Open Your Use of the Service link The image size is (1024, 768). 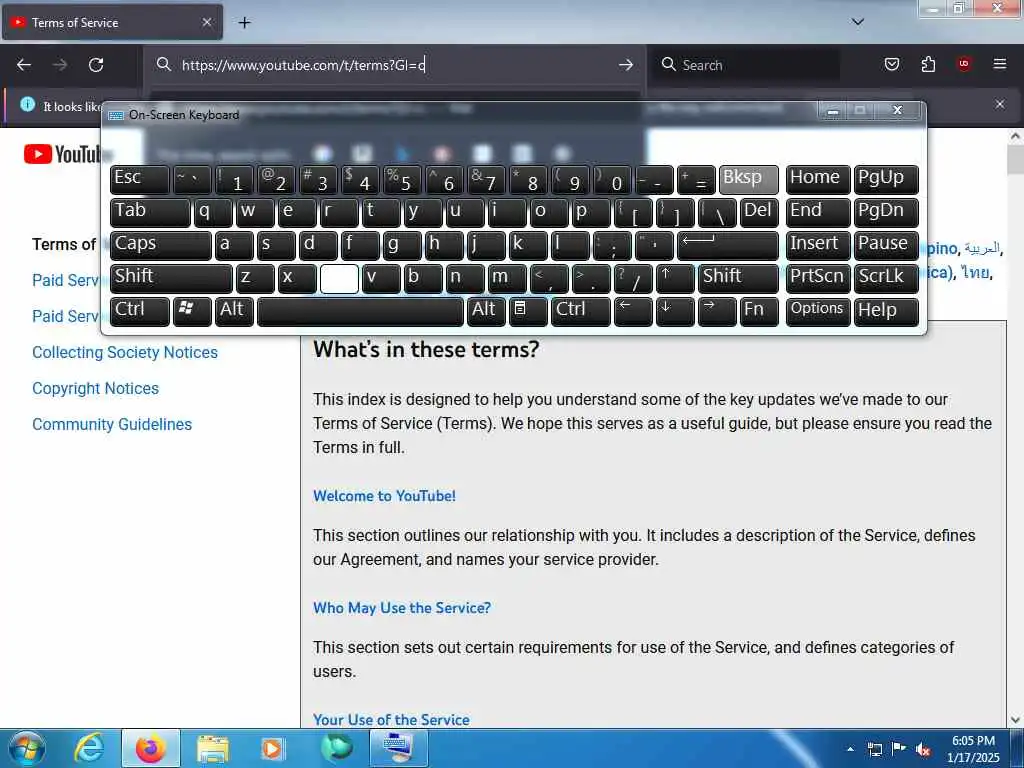391,719
